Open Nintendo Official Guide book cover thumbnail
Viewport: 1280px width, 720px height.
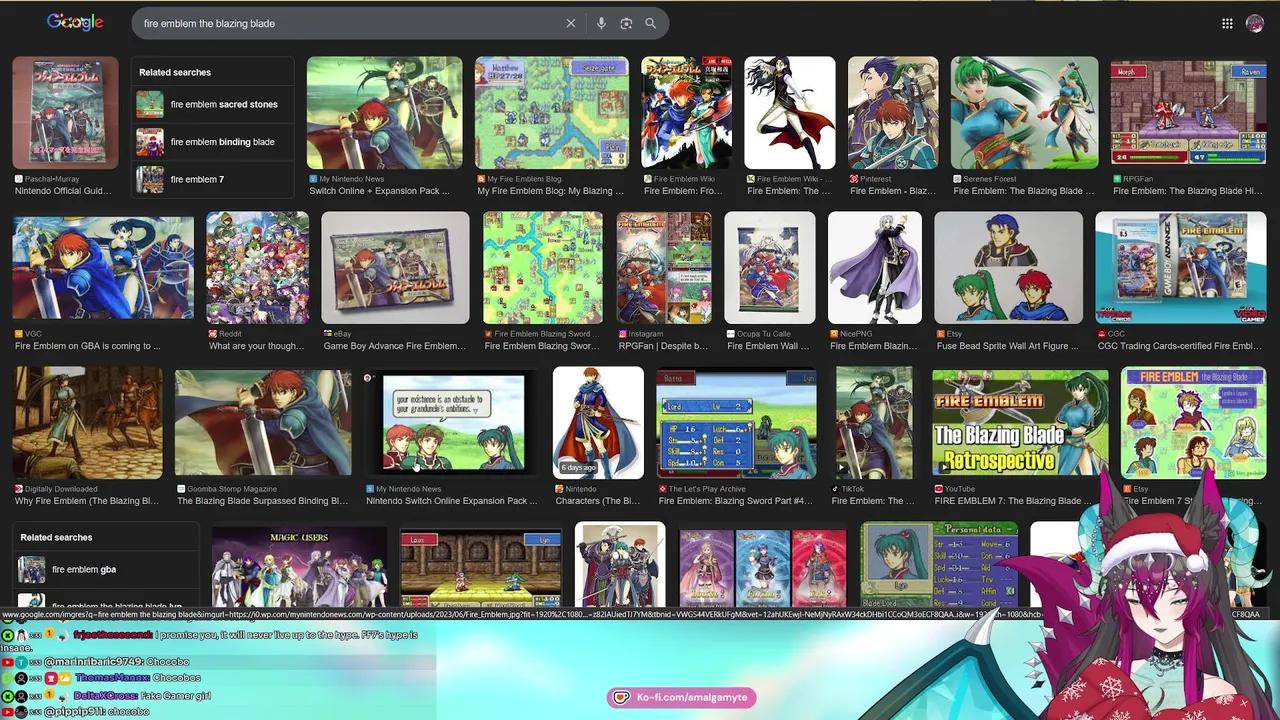point(65,113)
